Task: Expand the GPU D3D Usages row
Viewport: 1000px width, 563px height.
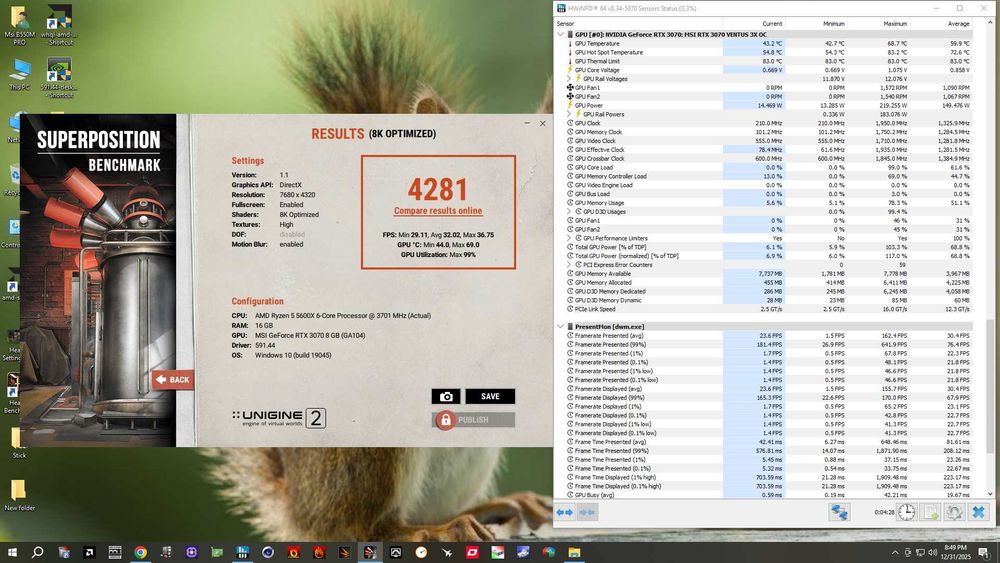Action: 569,212
